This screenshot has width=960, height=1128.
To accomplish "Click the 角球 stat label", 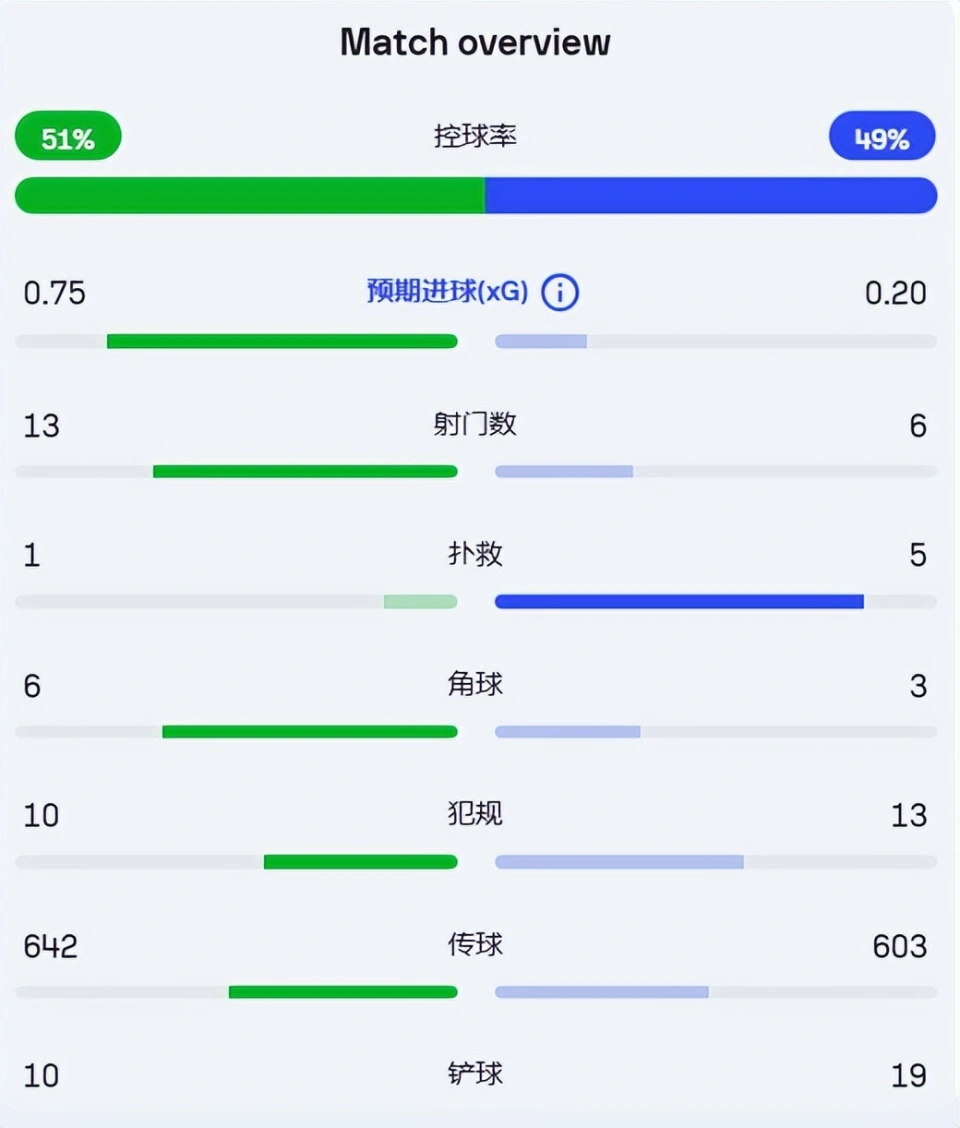I will [x=475, y=684].
